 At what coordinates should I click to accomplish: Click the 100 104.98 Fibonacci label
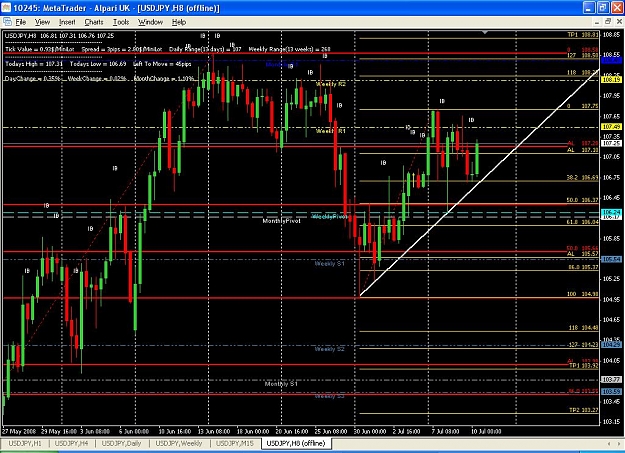pos(582,294)
